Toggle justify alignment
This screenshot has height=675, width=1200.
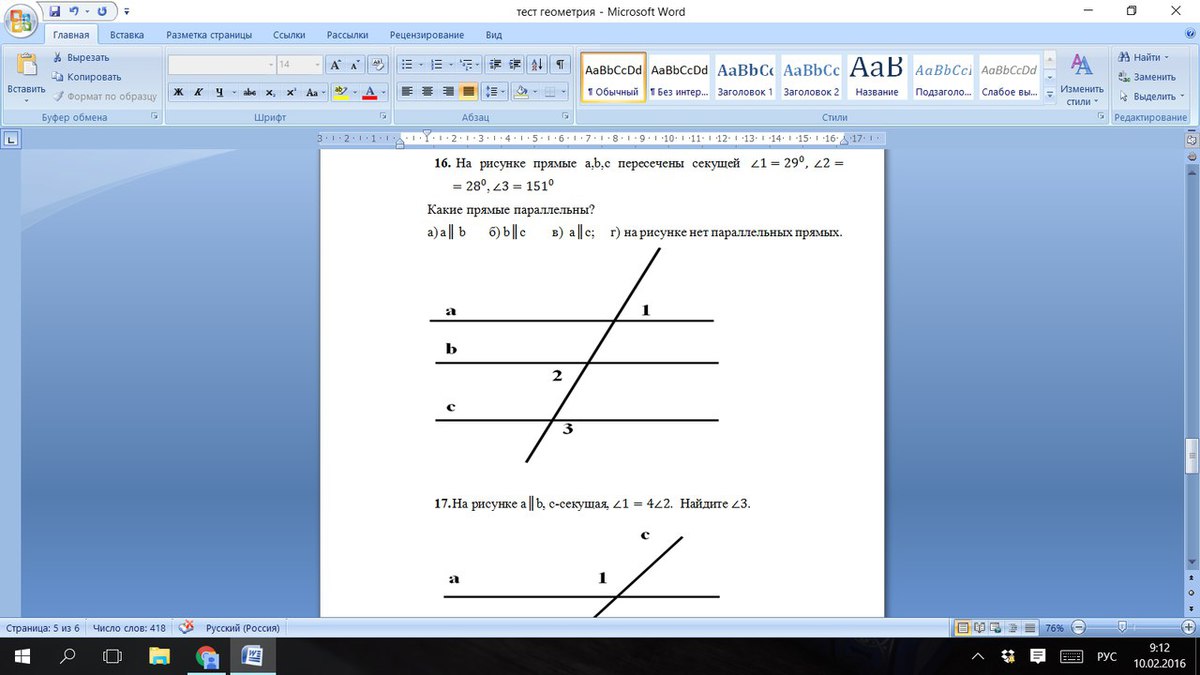tap(468, 92)
